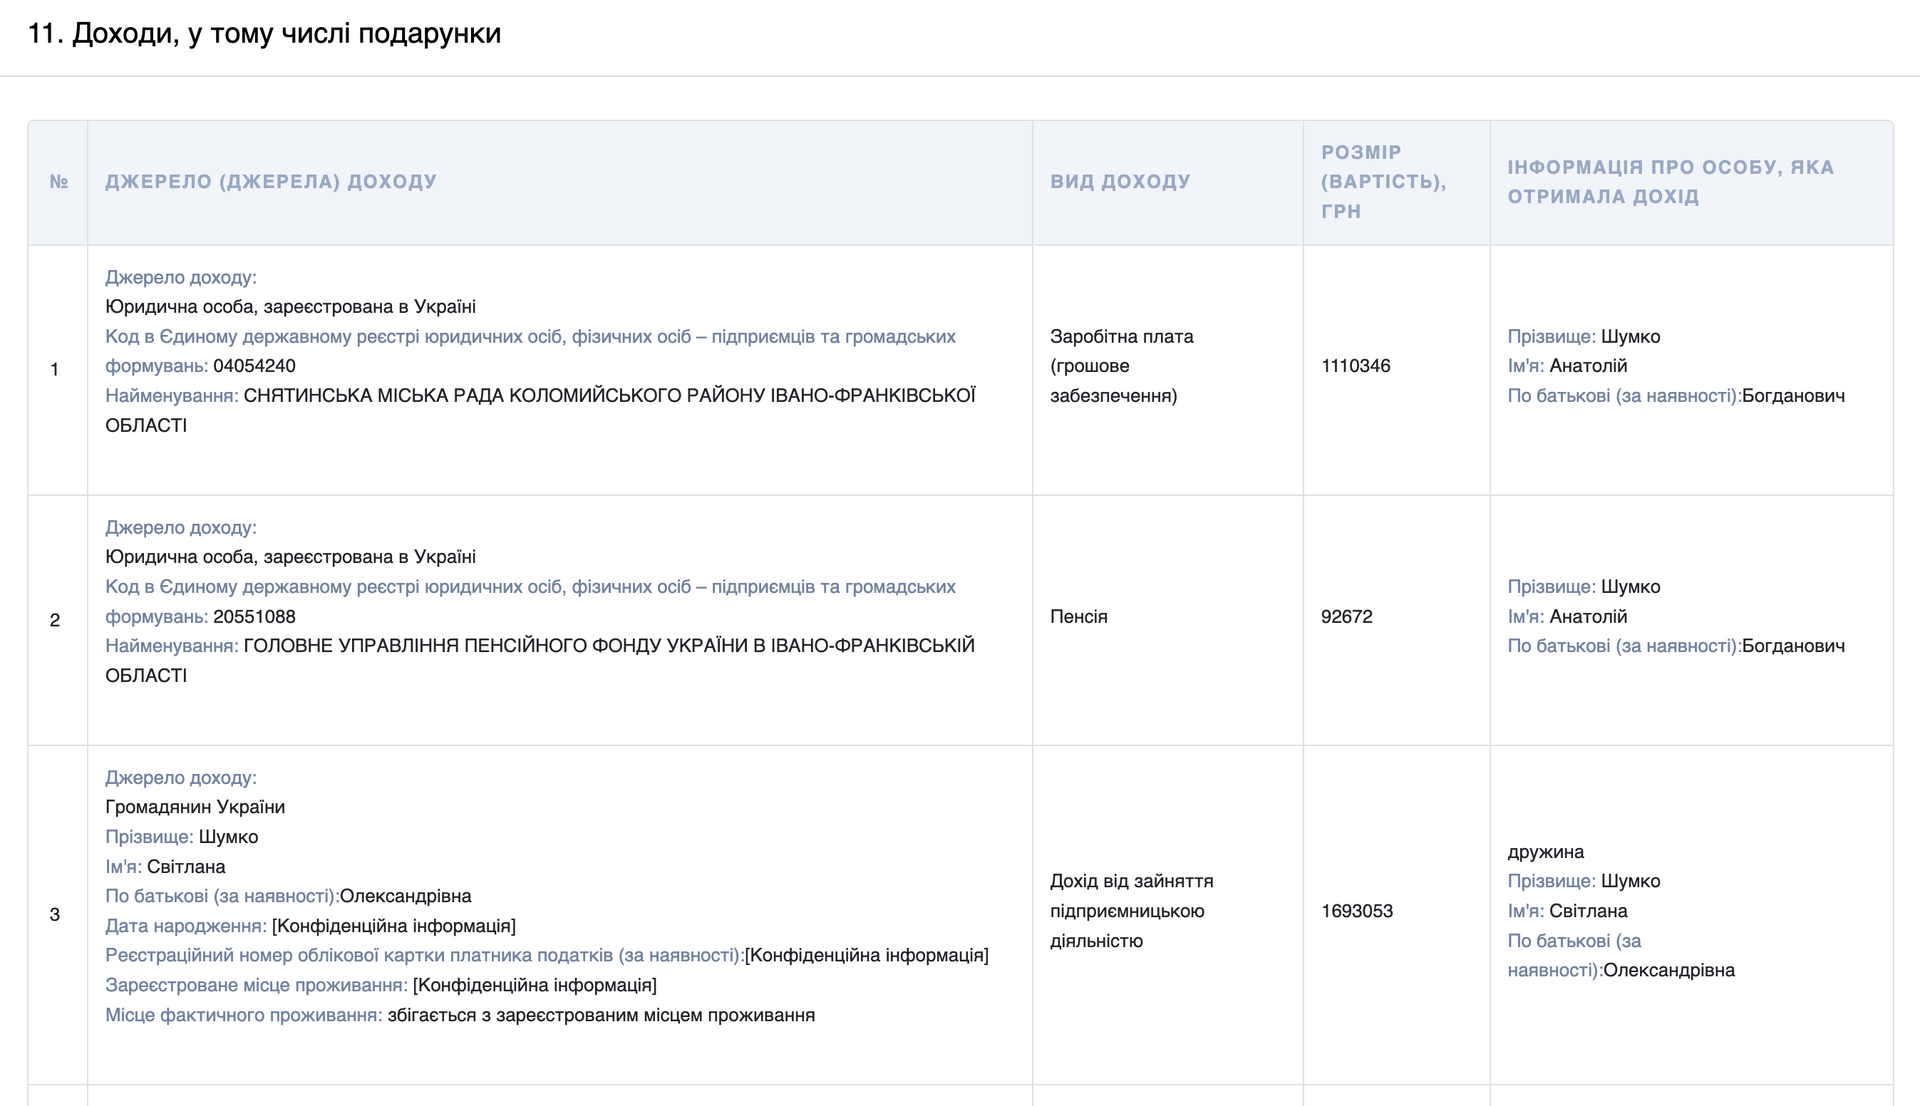Click "Ім'я: Анатолій" in the pension row
This screenshot has height=1106, width=1920.
click(x=1568, y=617)
